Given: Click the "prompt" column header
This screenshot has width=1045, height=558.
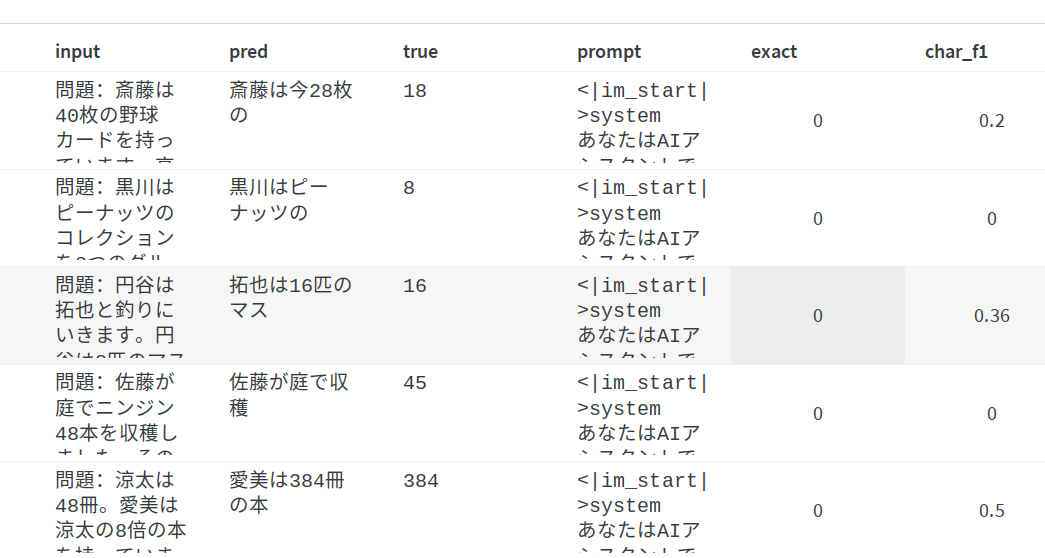Looking at the screenshot, I should (609, 52).
